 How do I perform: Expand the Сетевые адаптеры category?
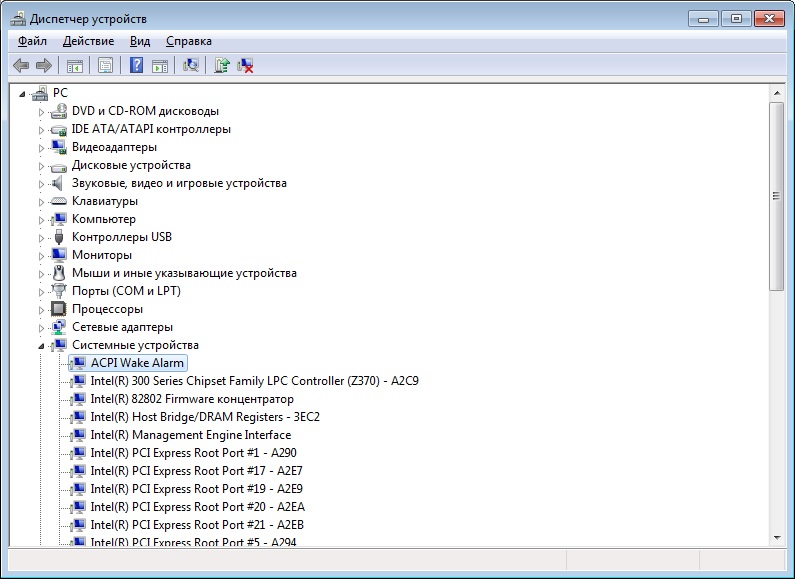point(42,327)
